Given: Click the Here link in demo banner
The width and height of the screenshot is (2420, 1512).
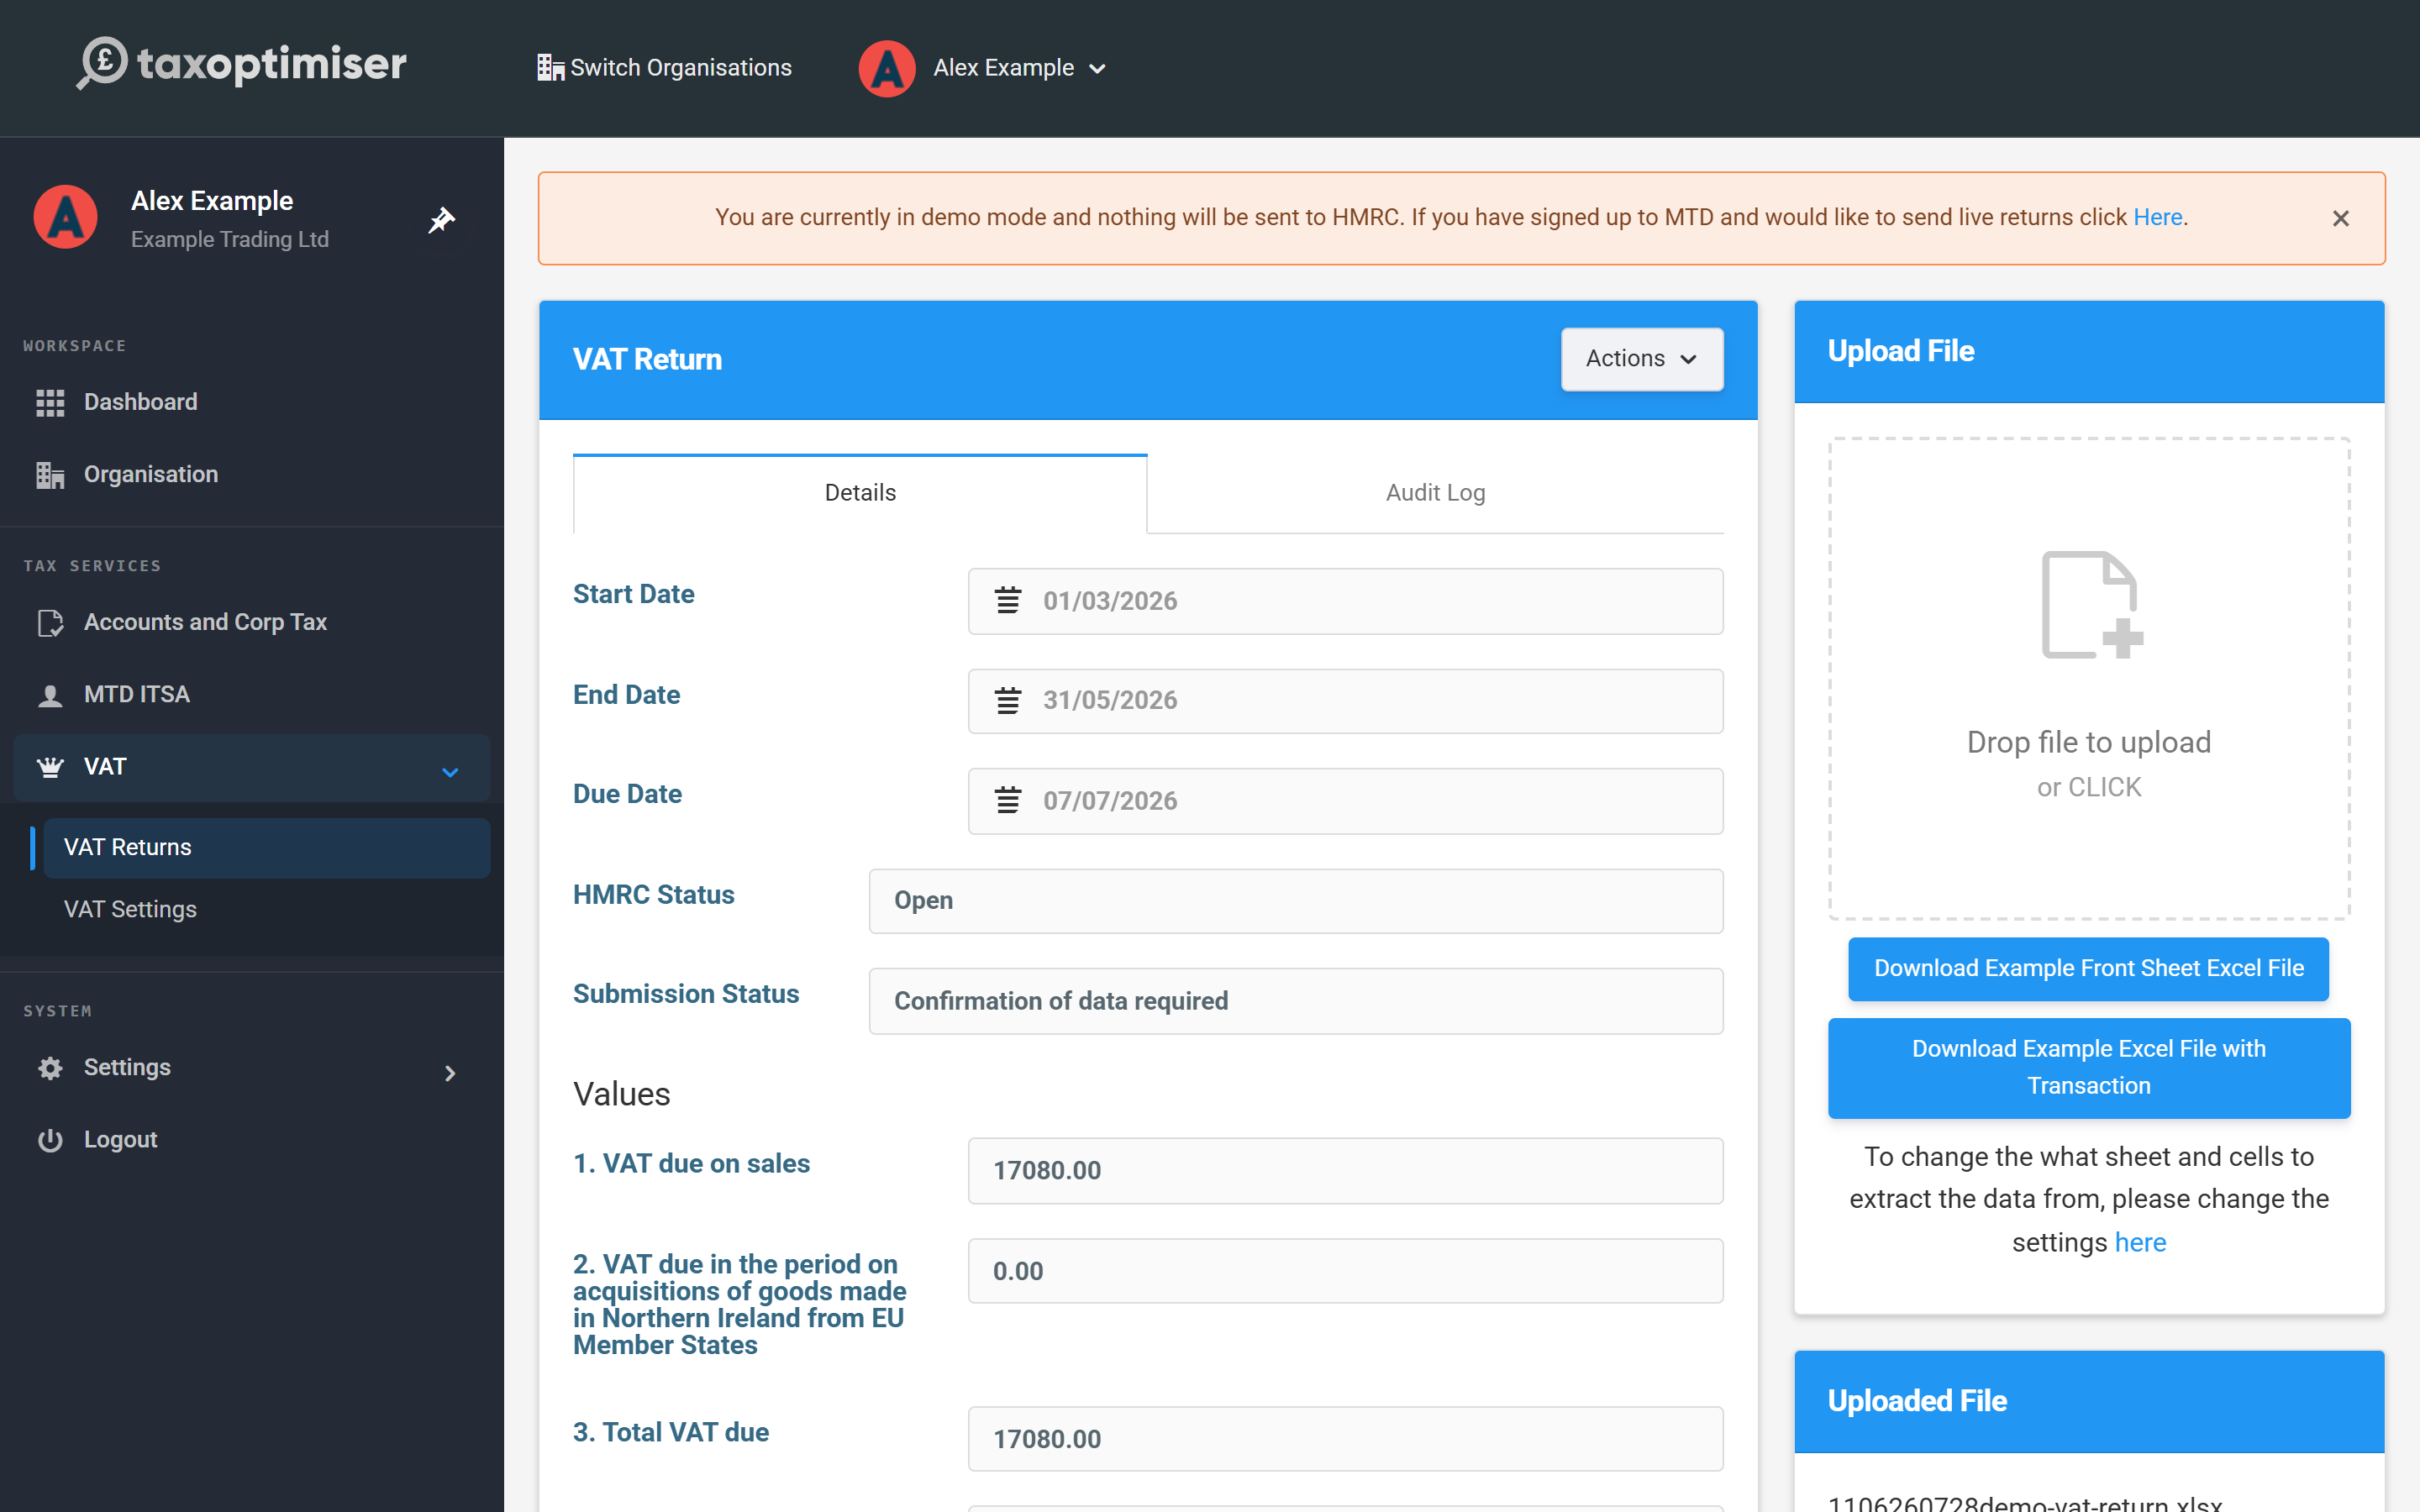Looking at the screenshot, I should [2157, 217].
